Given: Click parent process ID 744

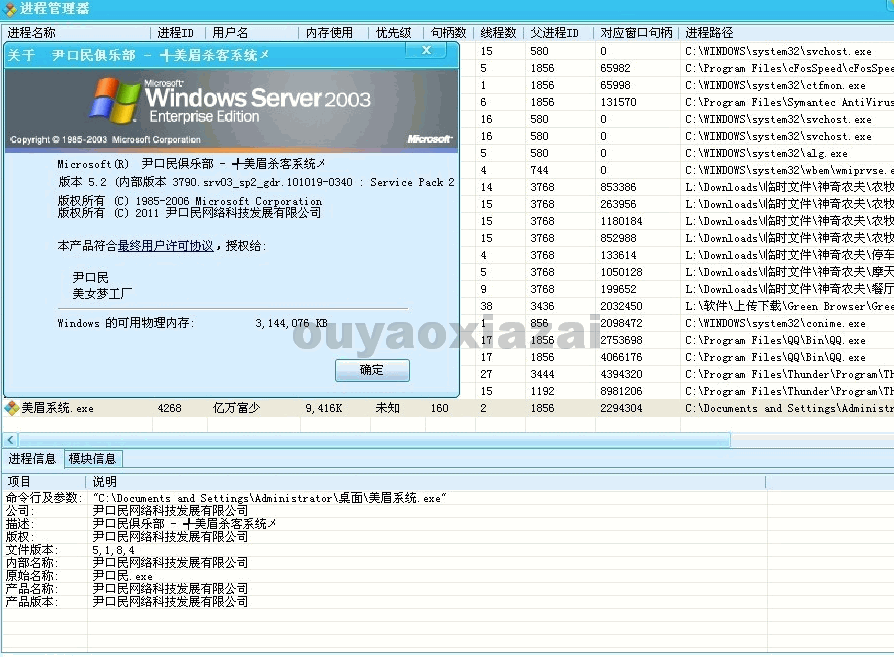Looking at the screenshot, I should pos(539,171).
